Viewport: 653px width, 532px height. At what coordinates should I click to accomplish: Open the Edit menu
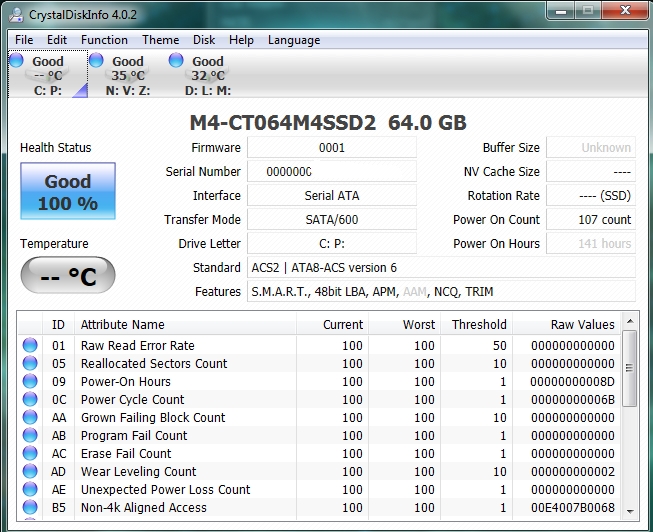pos(57,40)
